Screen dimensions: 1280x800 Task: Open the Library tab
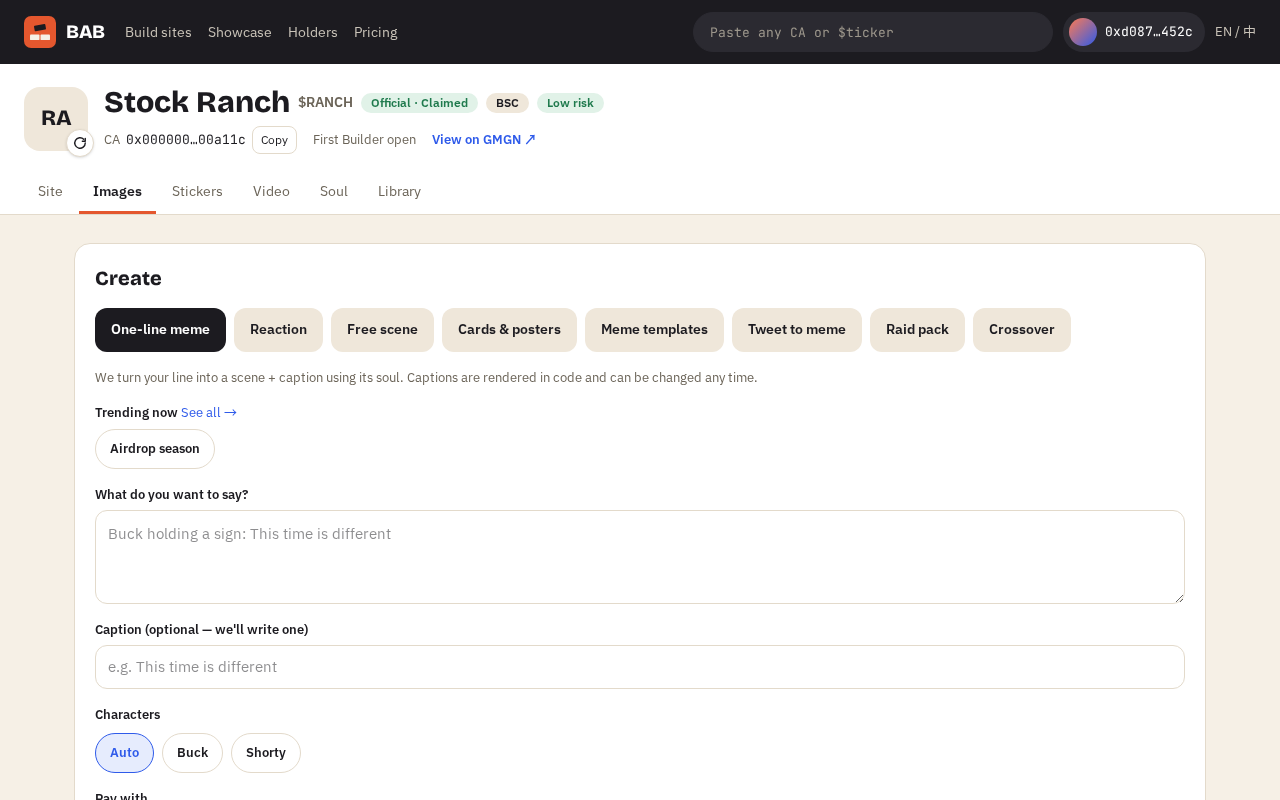(x=399, y=191)
